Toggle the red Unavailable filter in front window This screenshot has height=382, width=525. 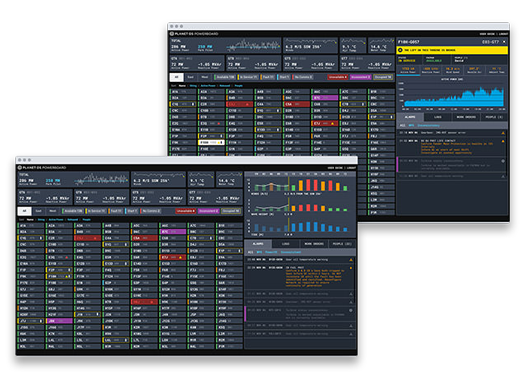click(x=185, y=211)
